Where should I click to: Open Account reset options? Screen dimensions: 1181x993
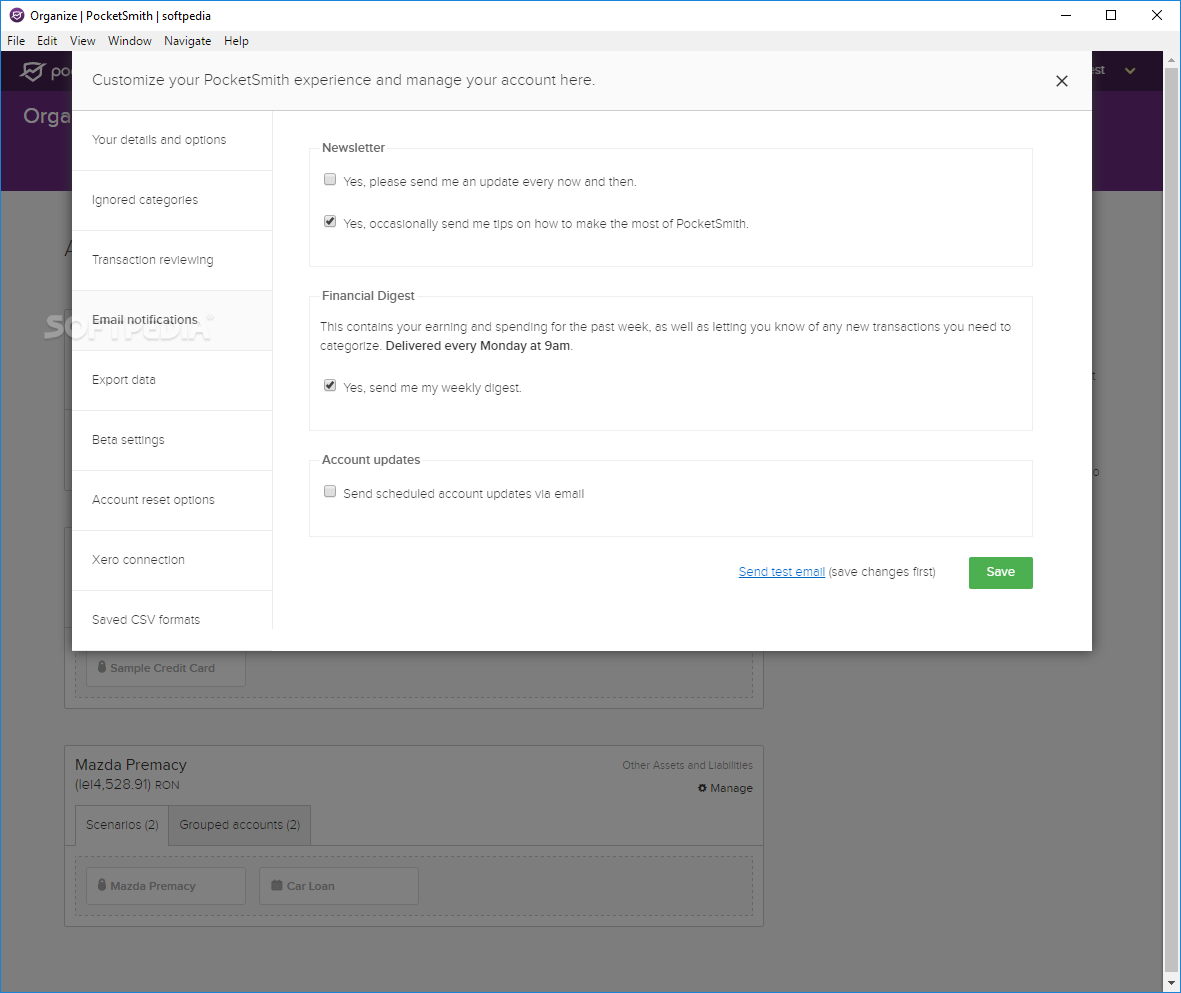(x=172, y=500)
